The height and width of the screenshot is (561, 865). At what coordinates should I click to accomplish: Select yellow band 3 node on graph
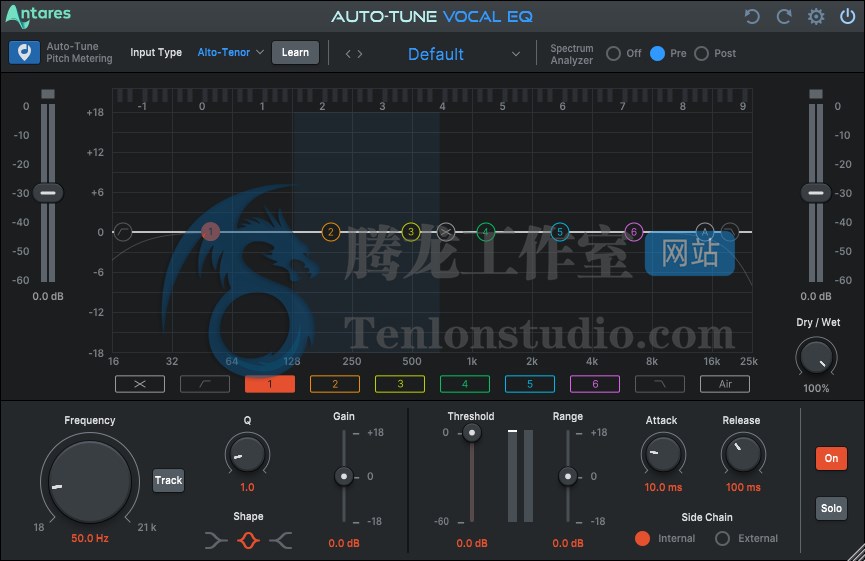click(x=410, y=232)
